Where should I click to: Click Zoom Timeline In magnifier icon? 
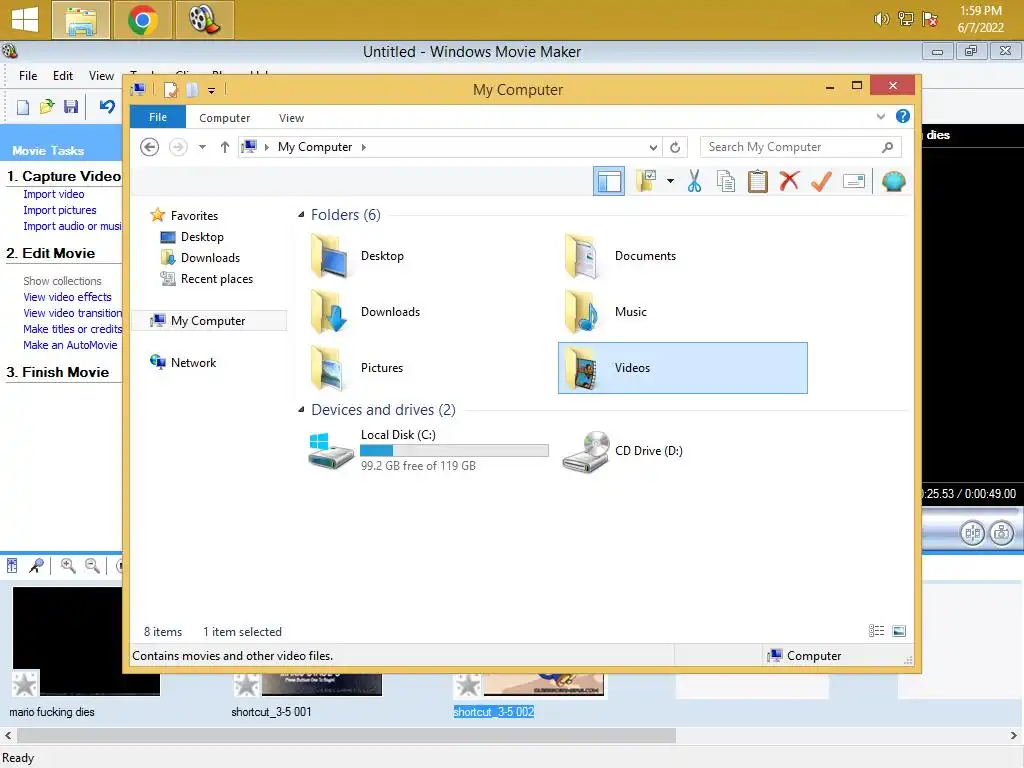(x=68, y=566)
